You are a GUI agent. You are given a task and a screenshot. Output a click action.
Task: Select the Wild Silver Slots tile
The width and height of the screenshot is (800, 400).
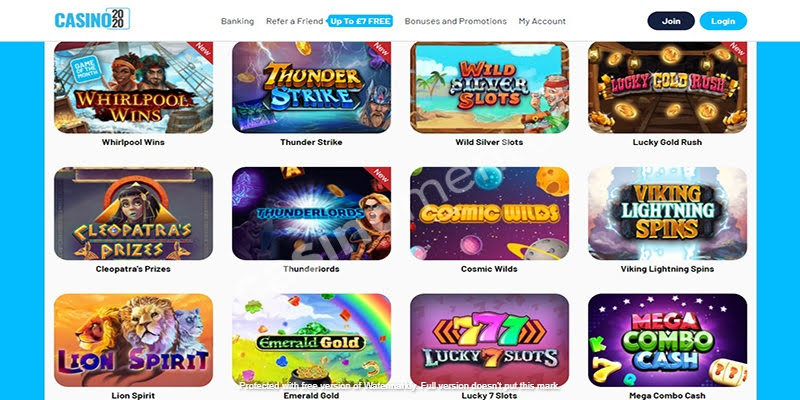tap(489, 87)
